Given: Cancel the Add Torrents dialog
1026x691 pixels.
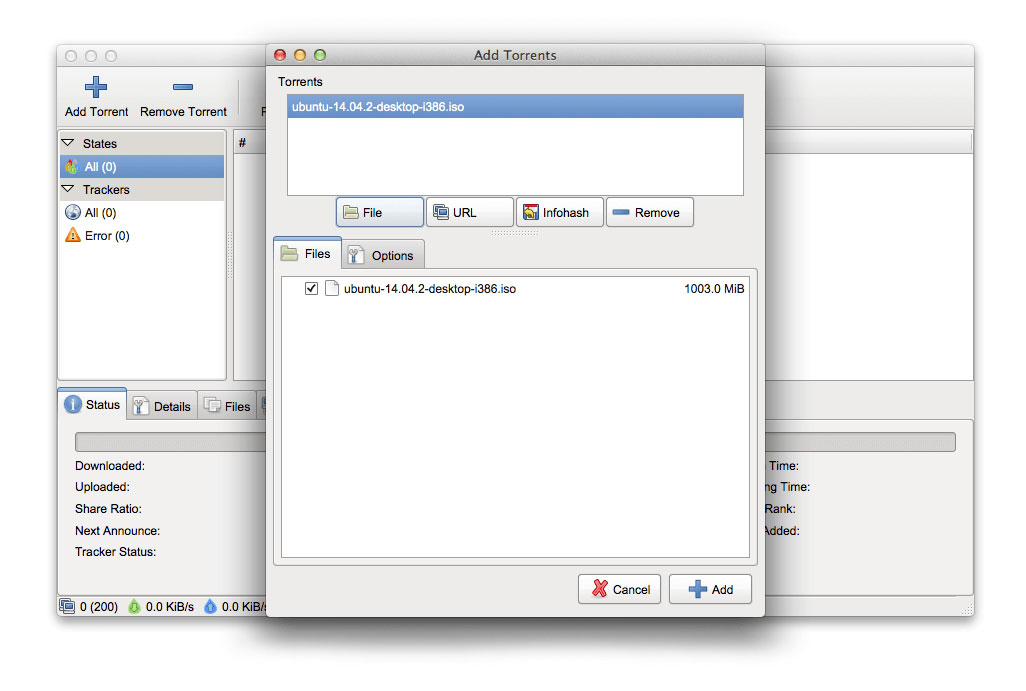Looking at the screenshot, I should click(619, 589).
